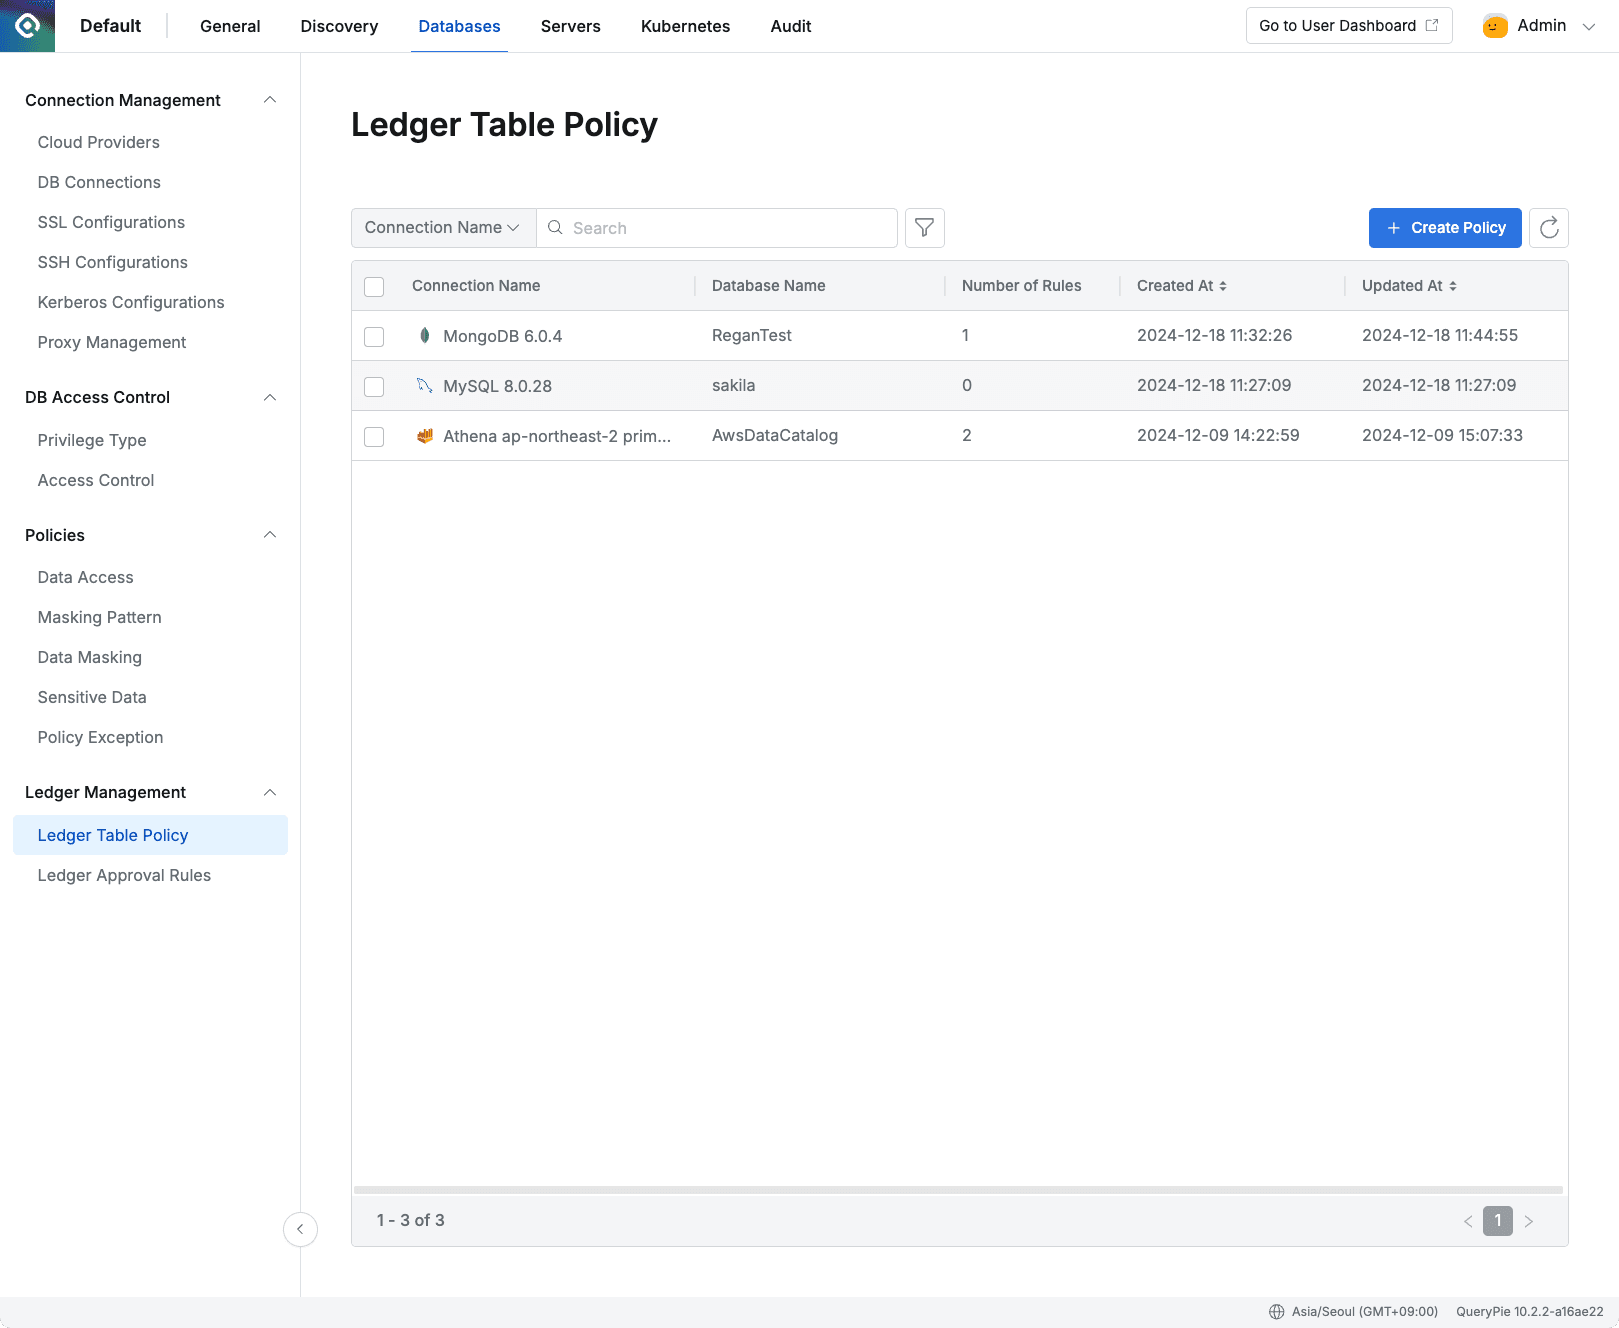Collapse the sidebar with the arrow control

click(300, 1229)
